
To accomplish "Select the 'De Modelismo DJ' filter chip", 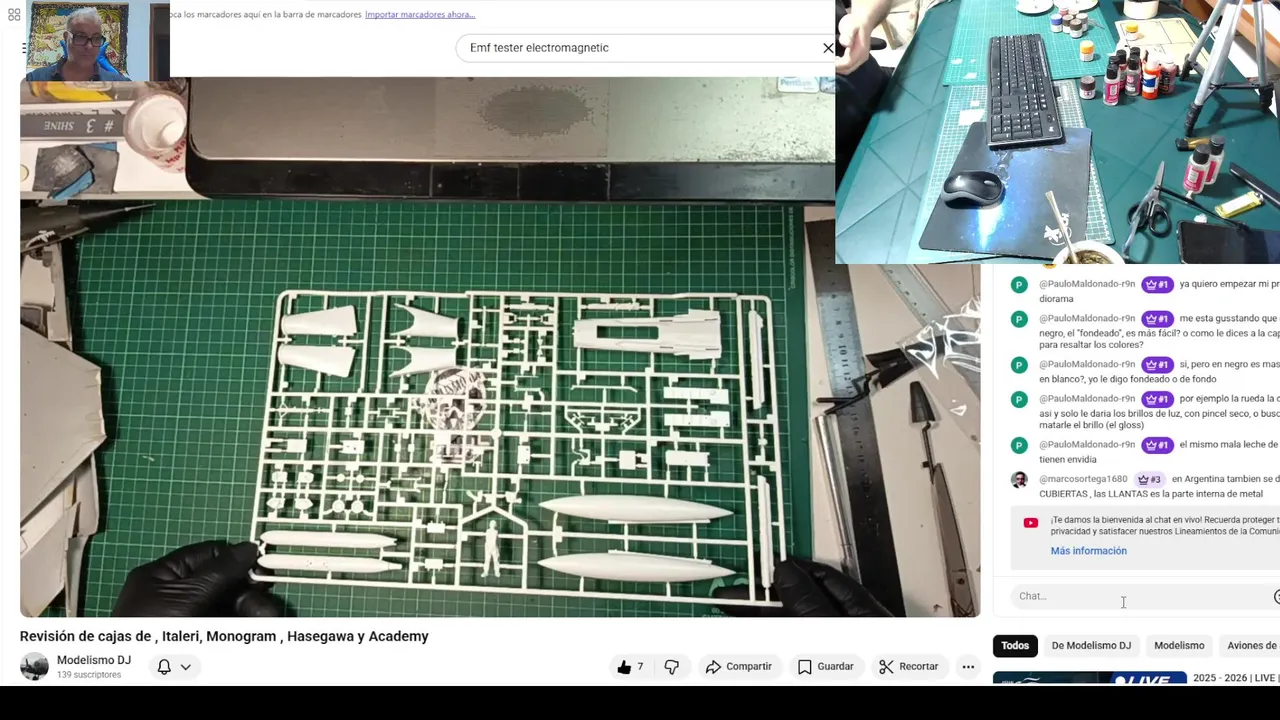I will pyautogui.click(x=1091, y=646).
